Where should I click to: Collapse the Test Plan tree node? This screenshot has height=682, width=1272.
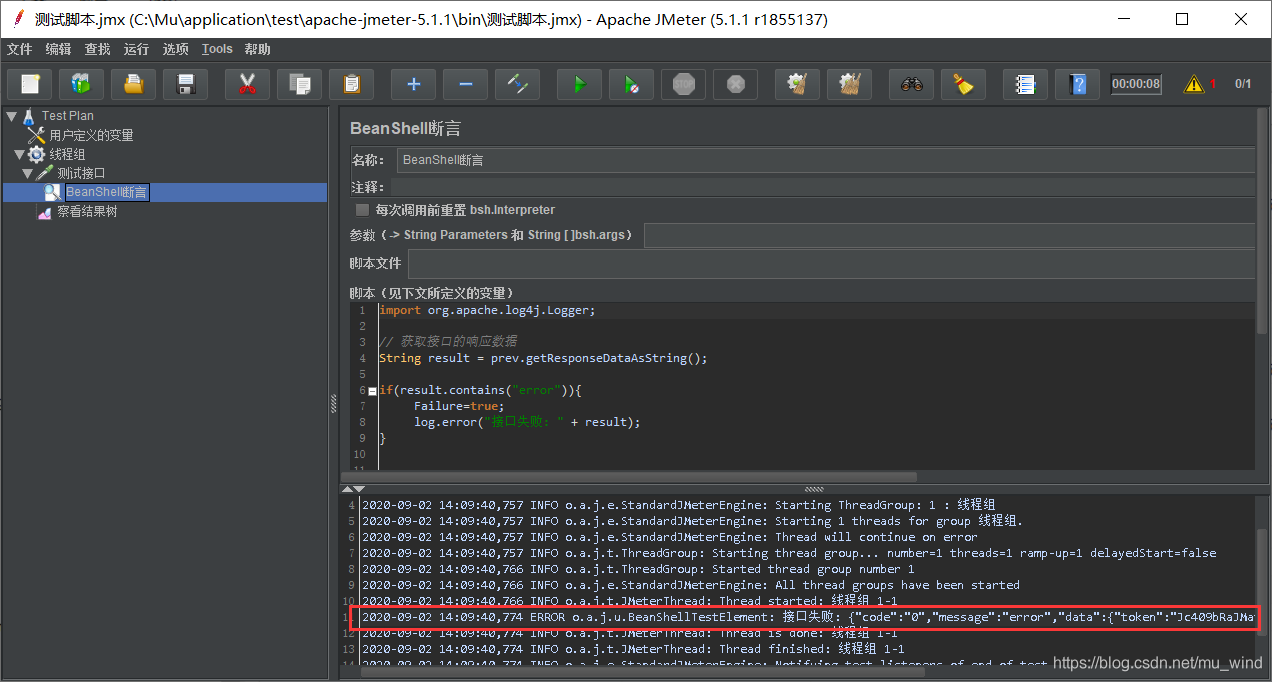[x=11, y=116]
